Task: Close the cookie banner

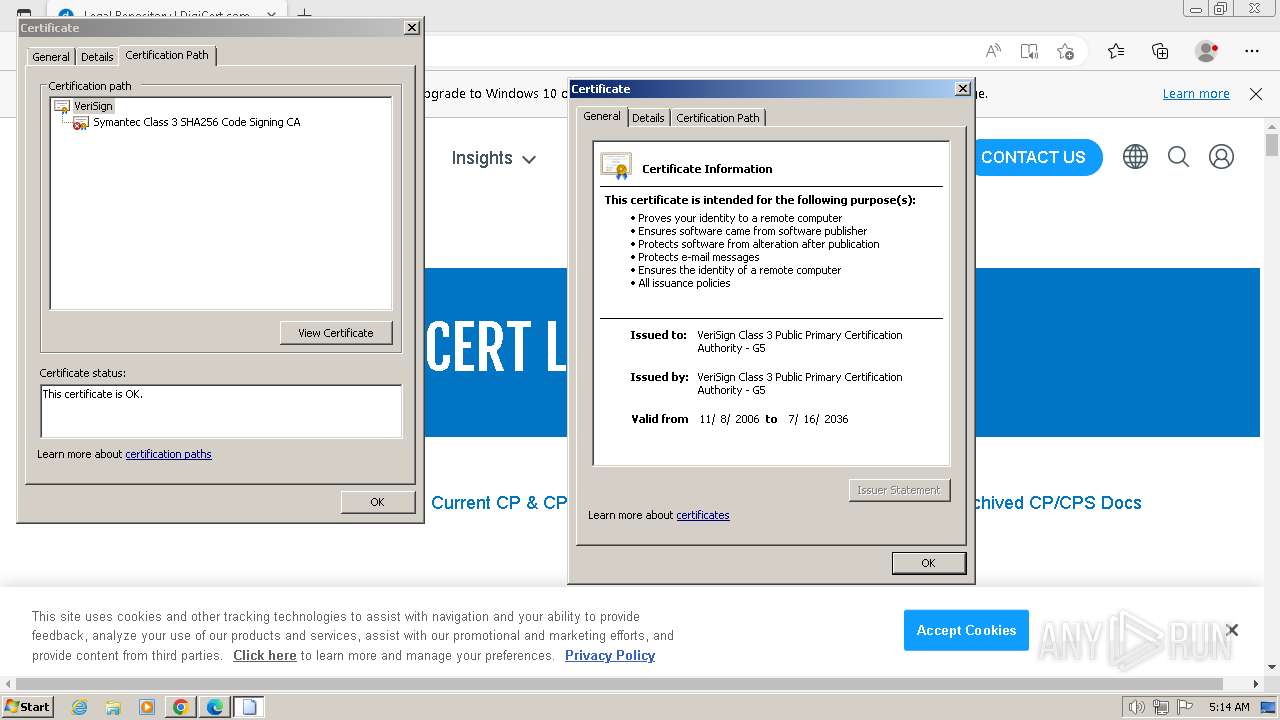Action: [1232, 630]
